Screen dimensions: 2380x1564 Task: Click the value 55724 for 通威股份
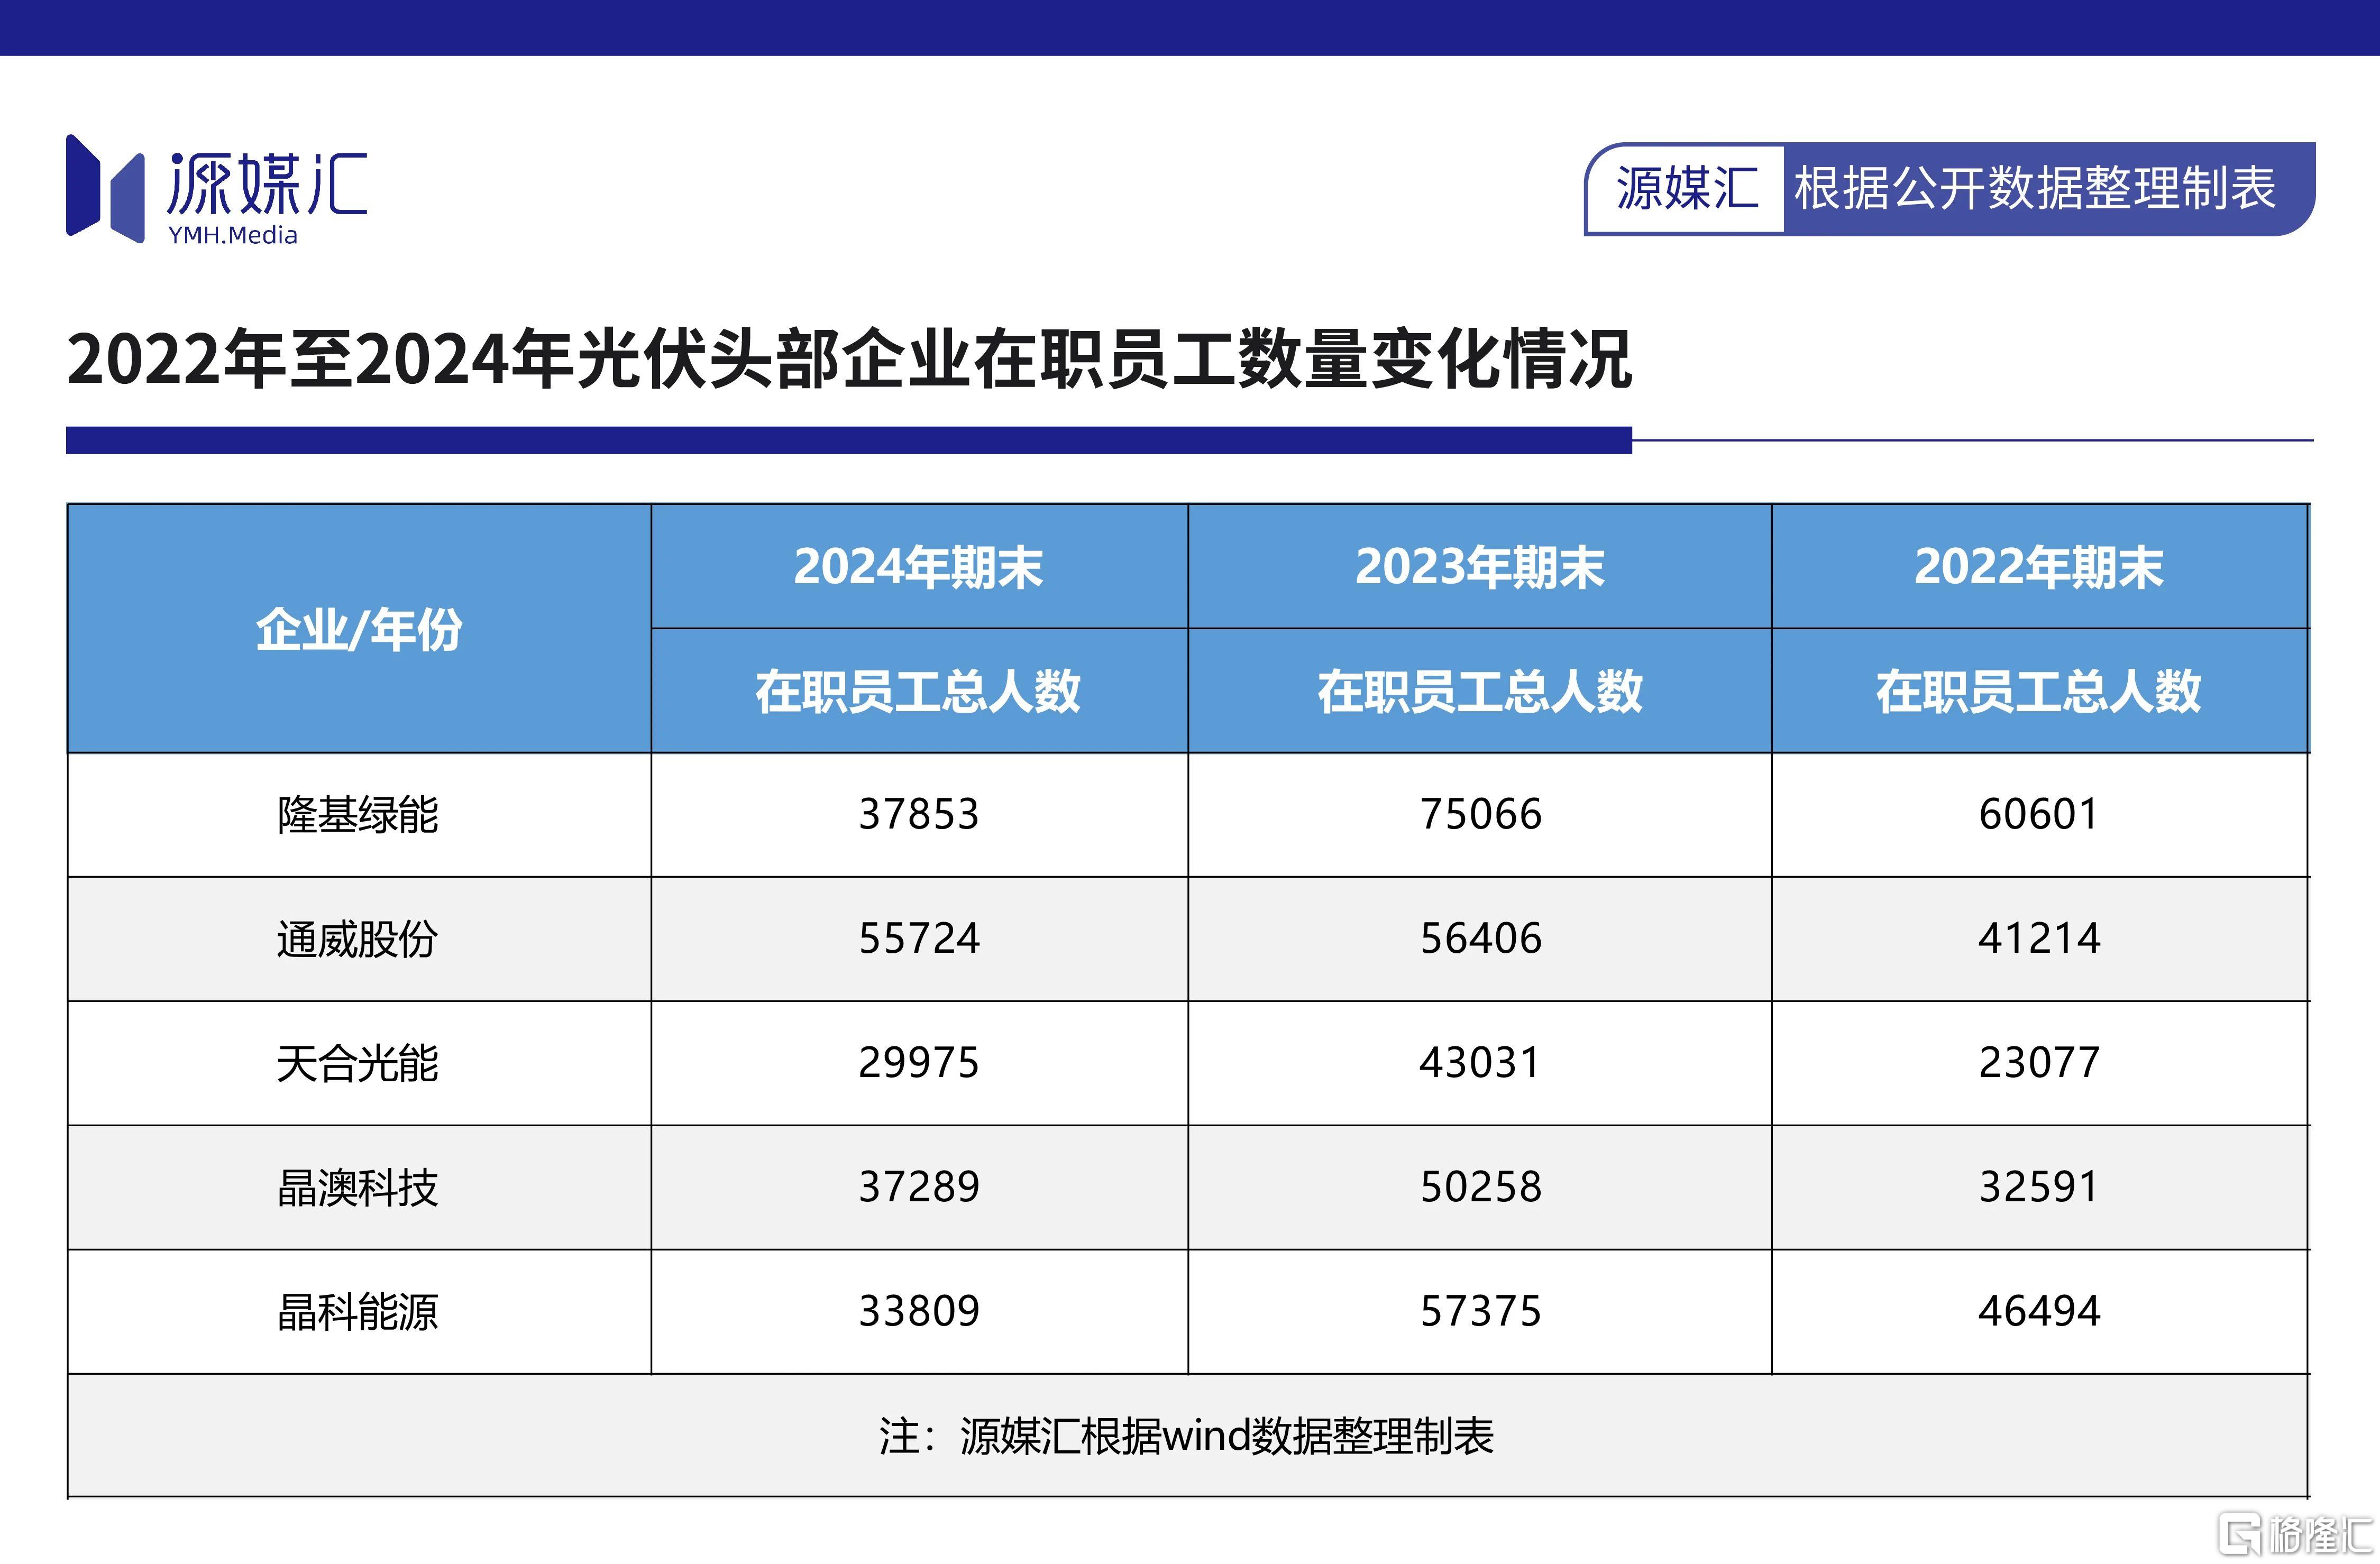click(x=919, y=938)
